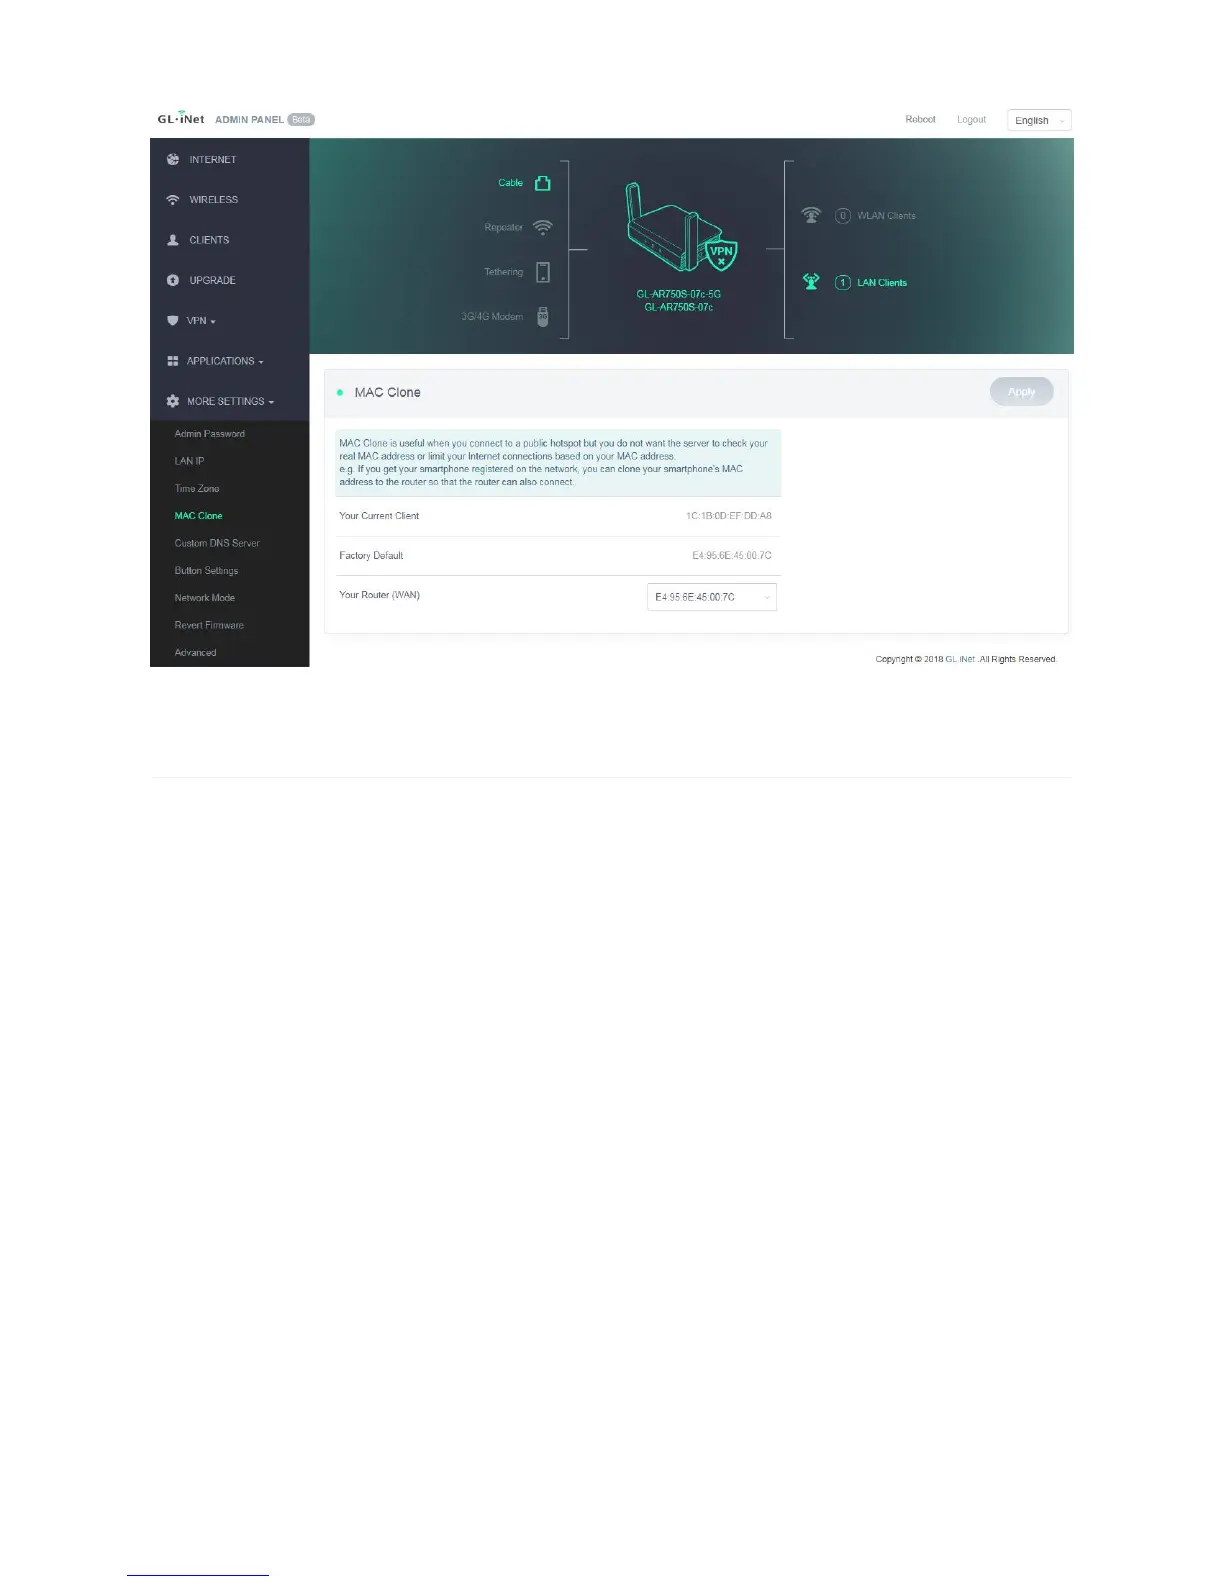
Task: Click the 3G/4G Modem label
Action: 492,317
